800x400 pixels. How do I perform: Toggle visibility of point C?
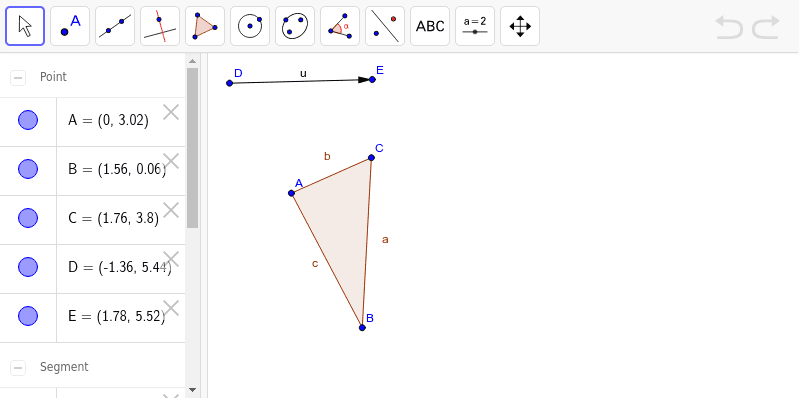pos(28,218)
